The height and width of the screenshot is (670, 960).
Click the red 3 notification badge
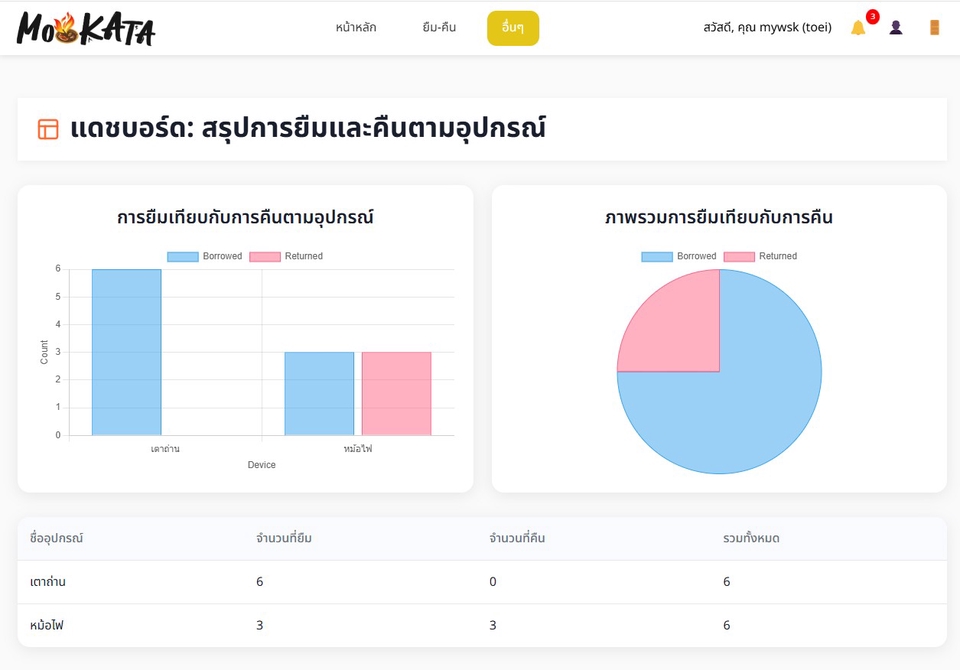coord(871,15)
